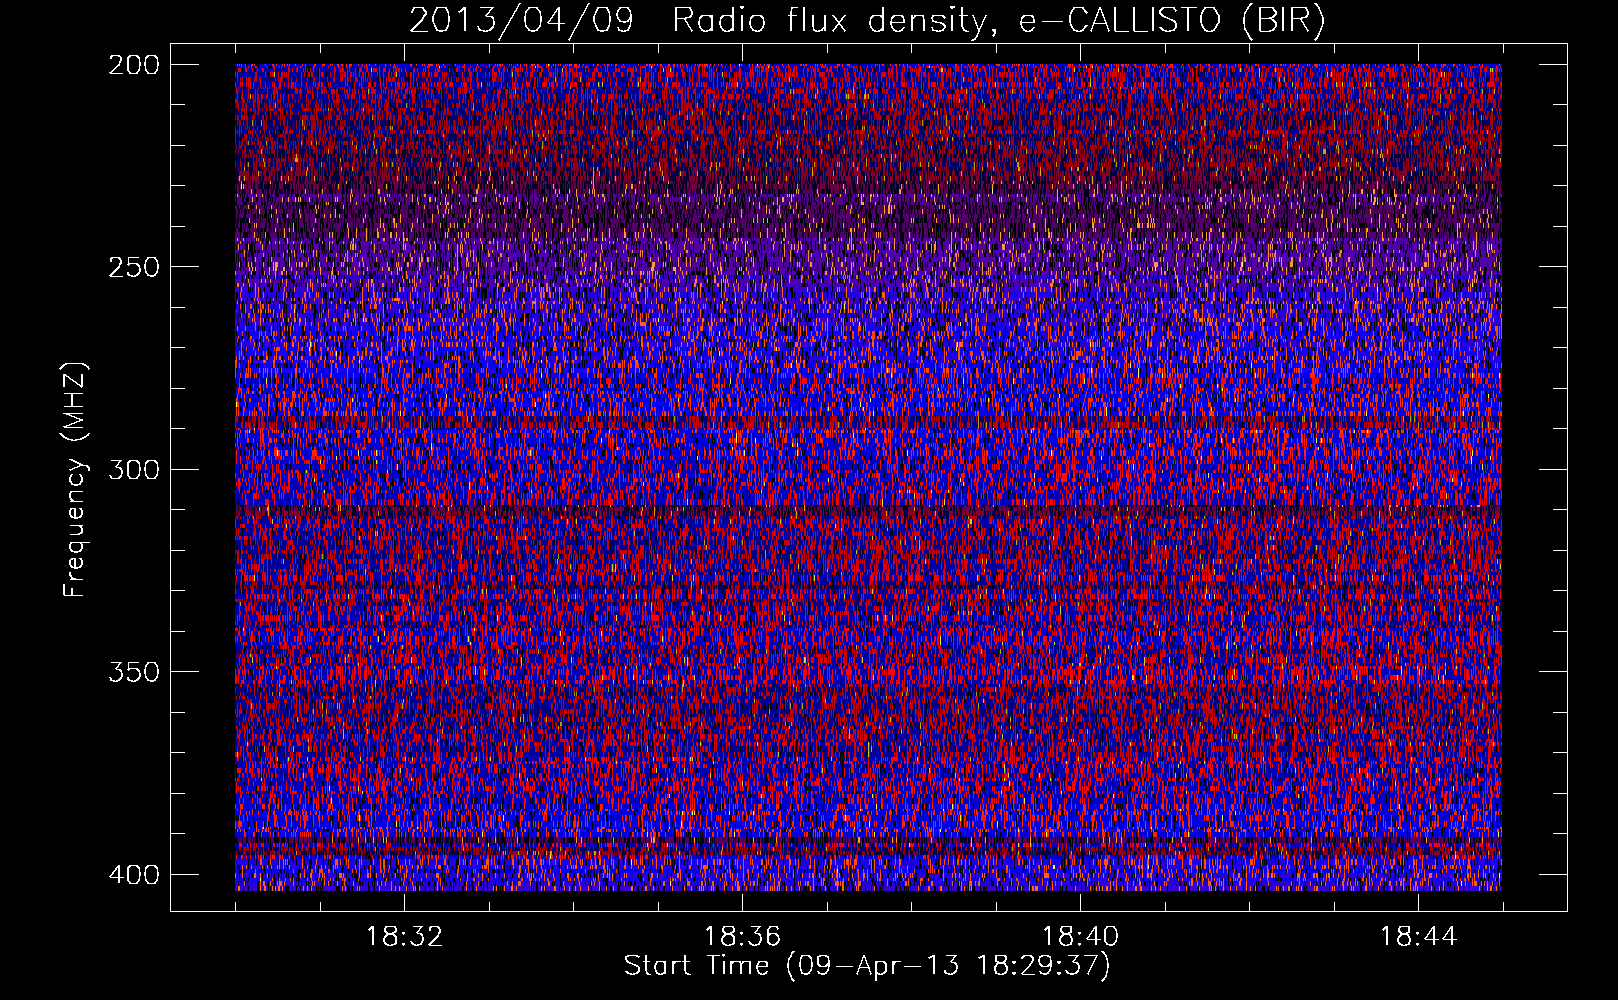Select the 300 frequency tick label

[134, 469]
